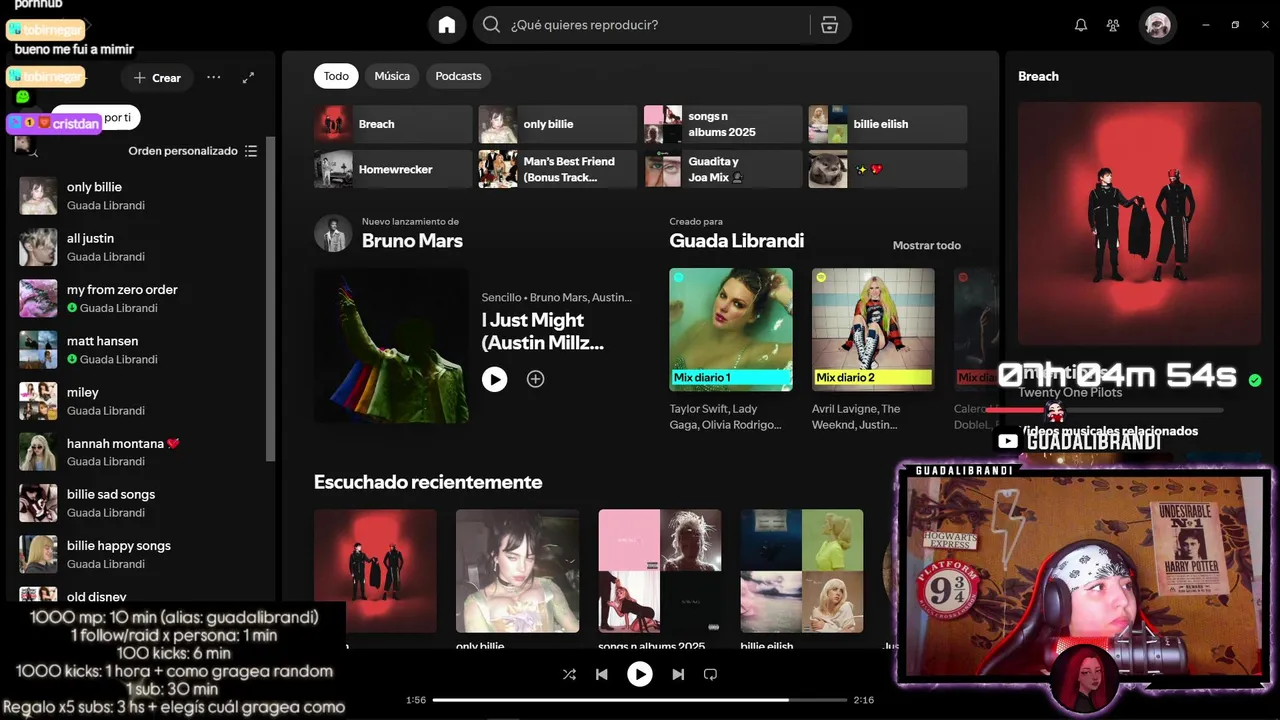Screen dimensions: 1280x720
Task: Open miley playlist in library
Action: [139, 401]
